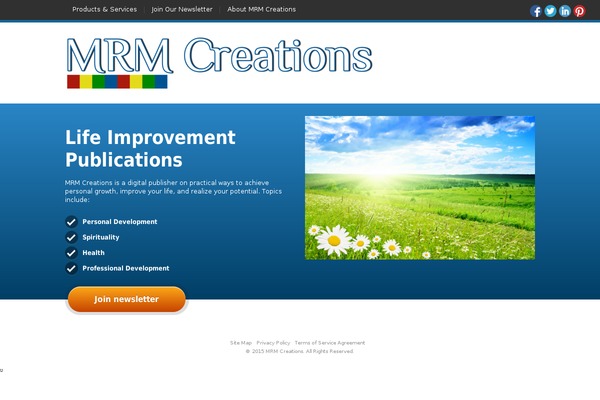Open About MRM Creations page
This screenshot has width=600, height=400.
pos(261,9)
